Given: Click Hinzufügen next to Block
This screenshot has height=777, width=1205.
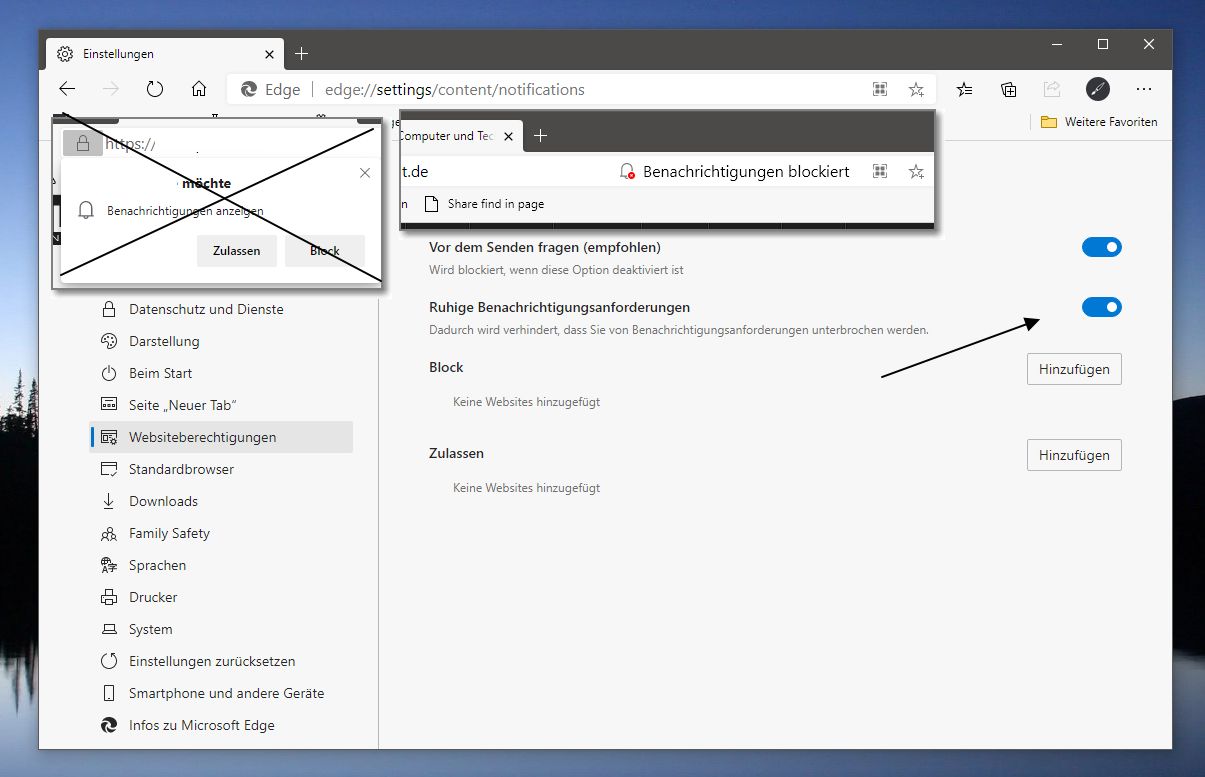Looking at the screenshot, I should tap(1074, 369).
